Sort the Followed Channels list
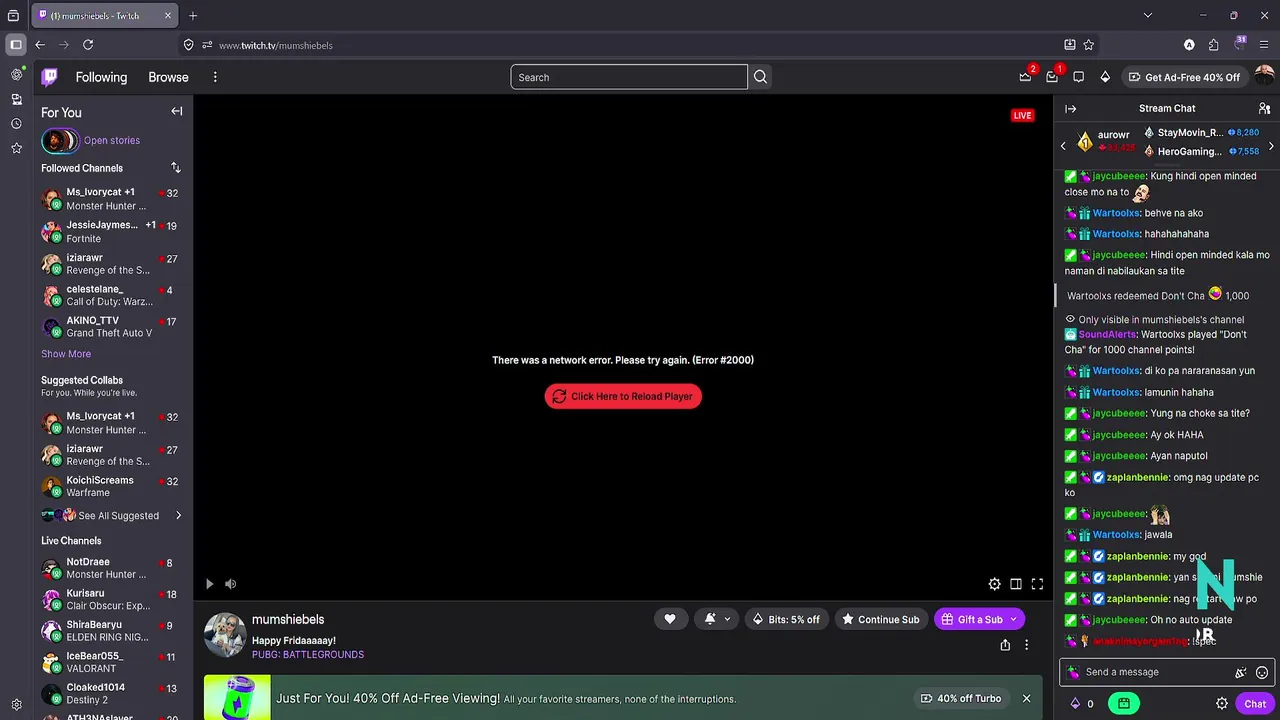Viewport: 1280px width, 720px height. 176,168
